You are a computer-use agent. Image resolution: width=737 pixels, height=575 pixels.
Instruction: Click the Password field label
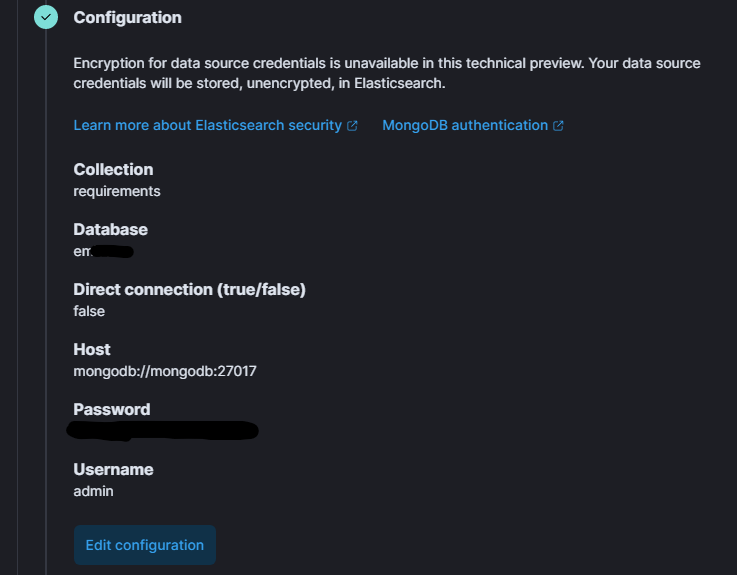click(x=112, y=410)
